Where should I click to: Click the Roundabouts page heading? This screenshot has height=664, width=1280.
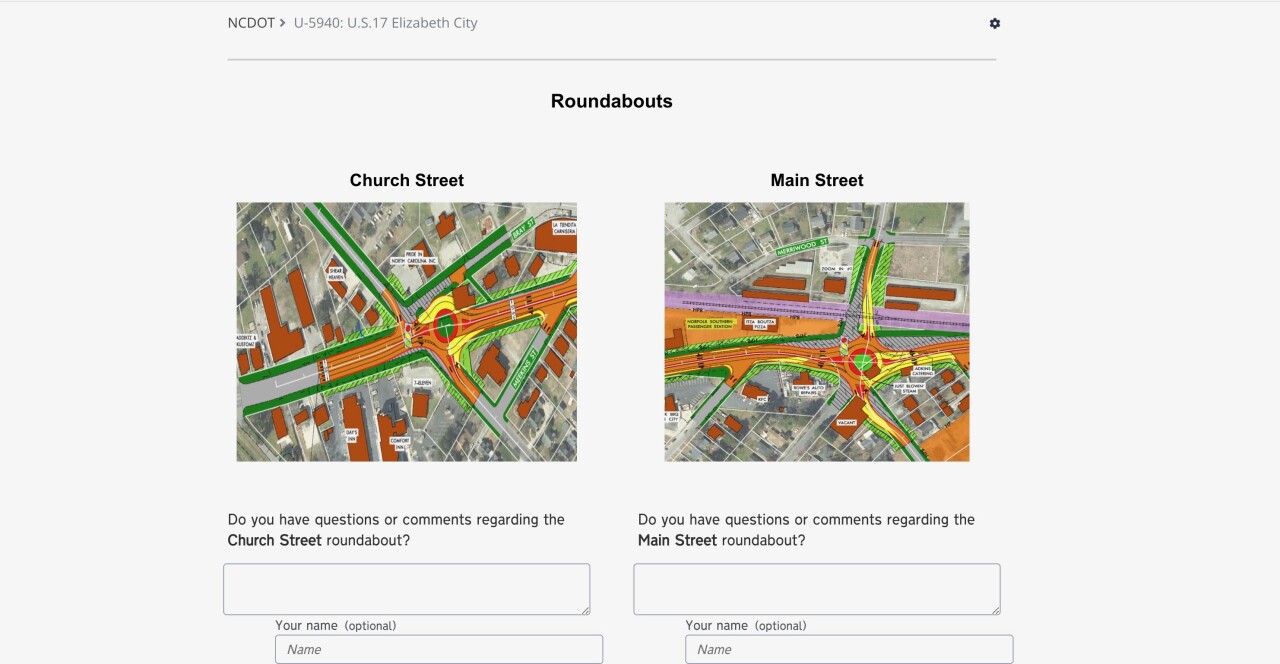[611, 101]
